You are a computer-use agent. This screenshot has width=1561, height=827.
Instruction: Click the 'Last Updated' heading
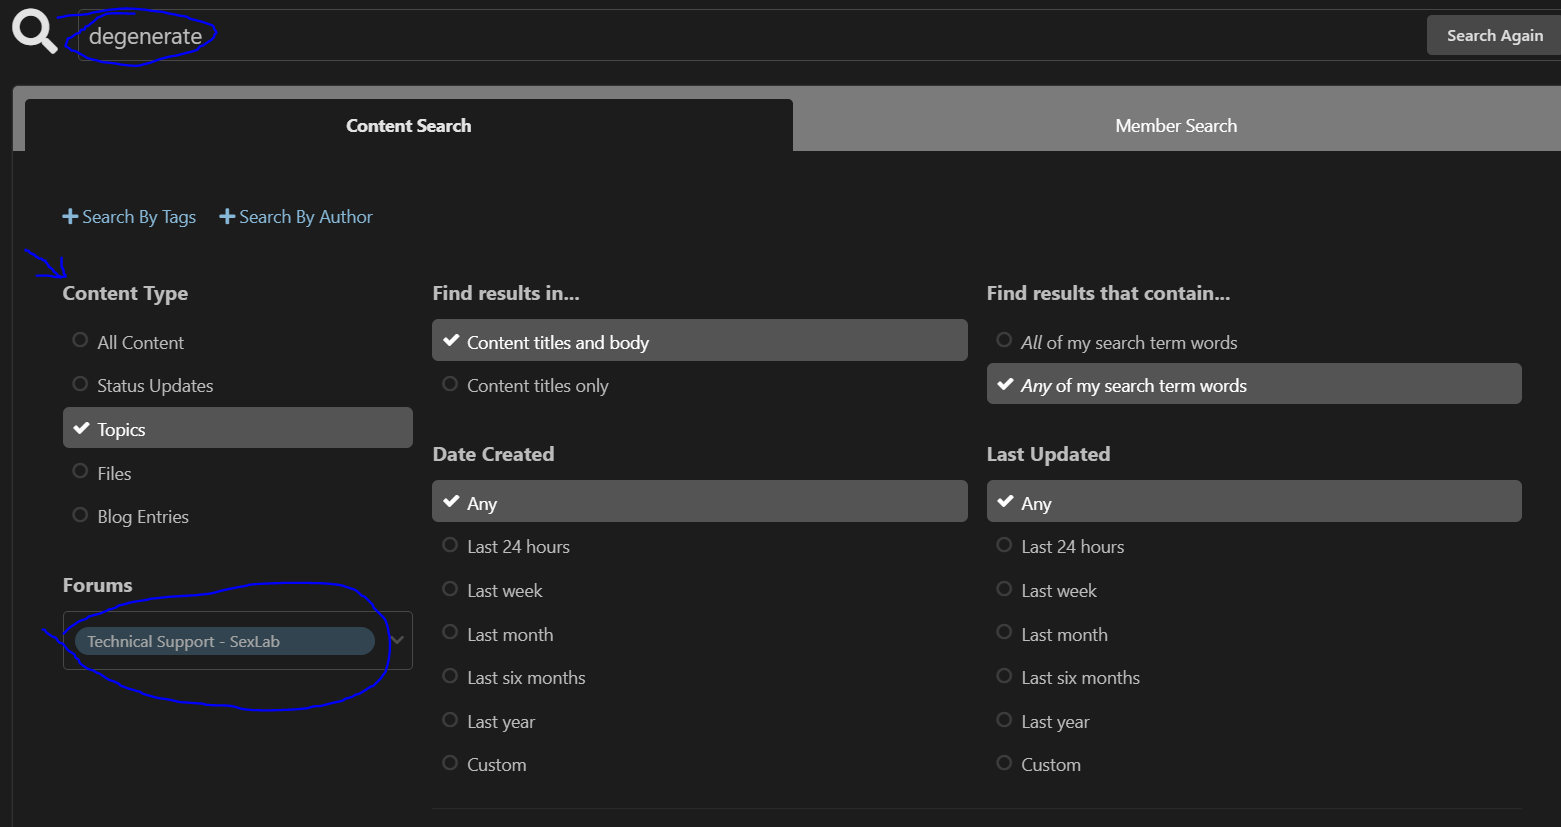point(1048,454)
